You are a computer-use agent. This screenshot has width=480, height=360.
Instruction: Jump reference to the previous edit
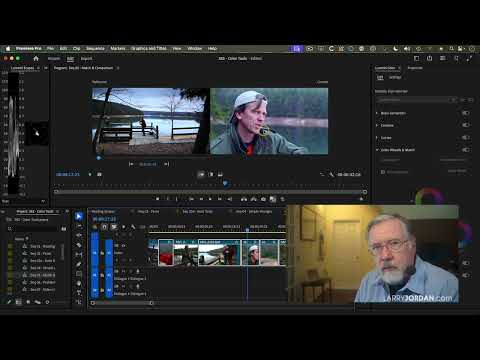131,164
